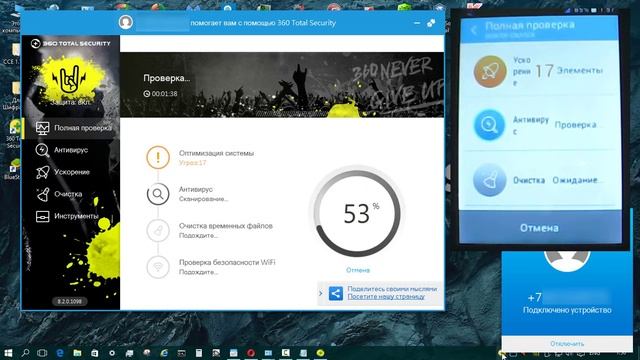The height and width of the screenshot is (360, 640).
Task: Click the device avatar in connection popup
Action: point(567,261)
